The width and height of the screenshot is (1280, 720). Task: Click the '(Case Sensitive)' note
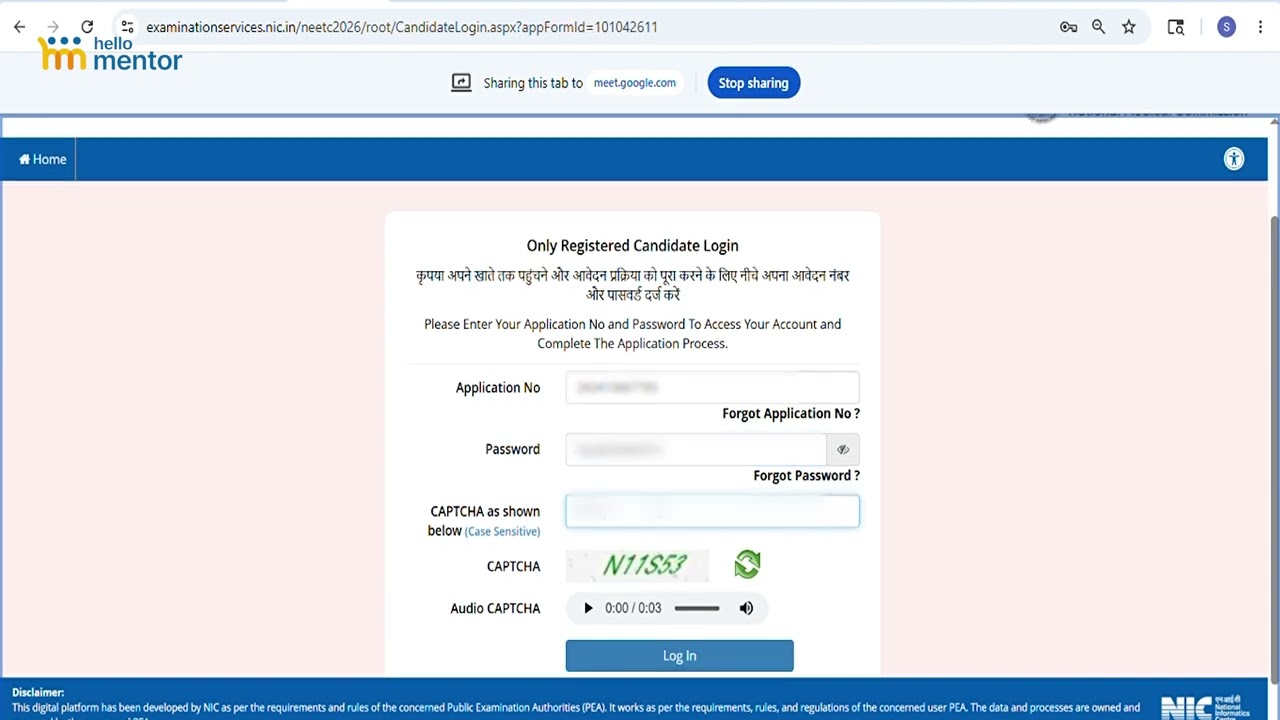point(502,532)
